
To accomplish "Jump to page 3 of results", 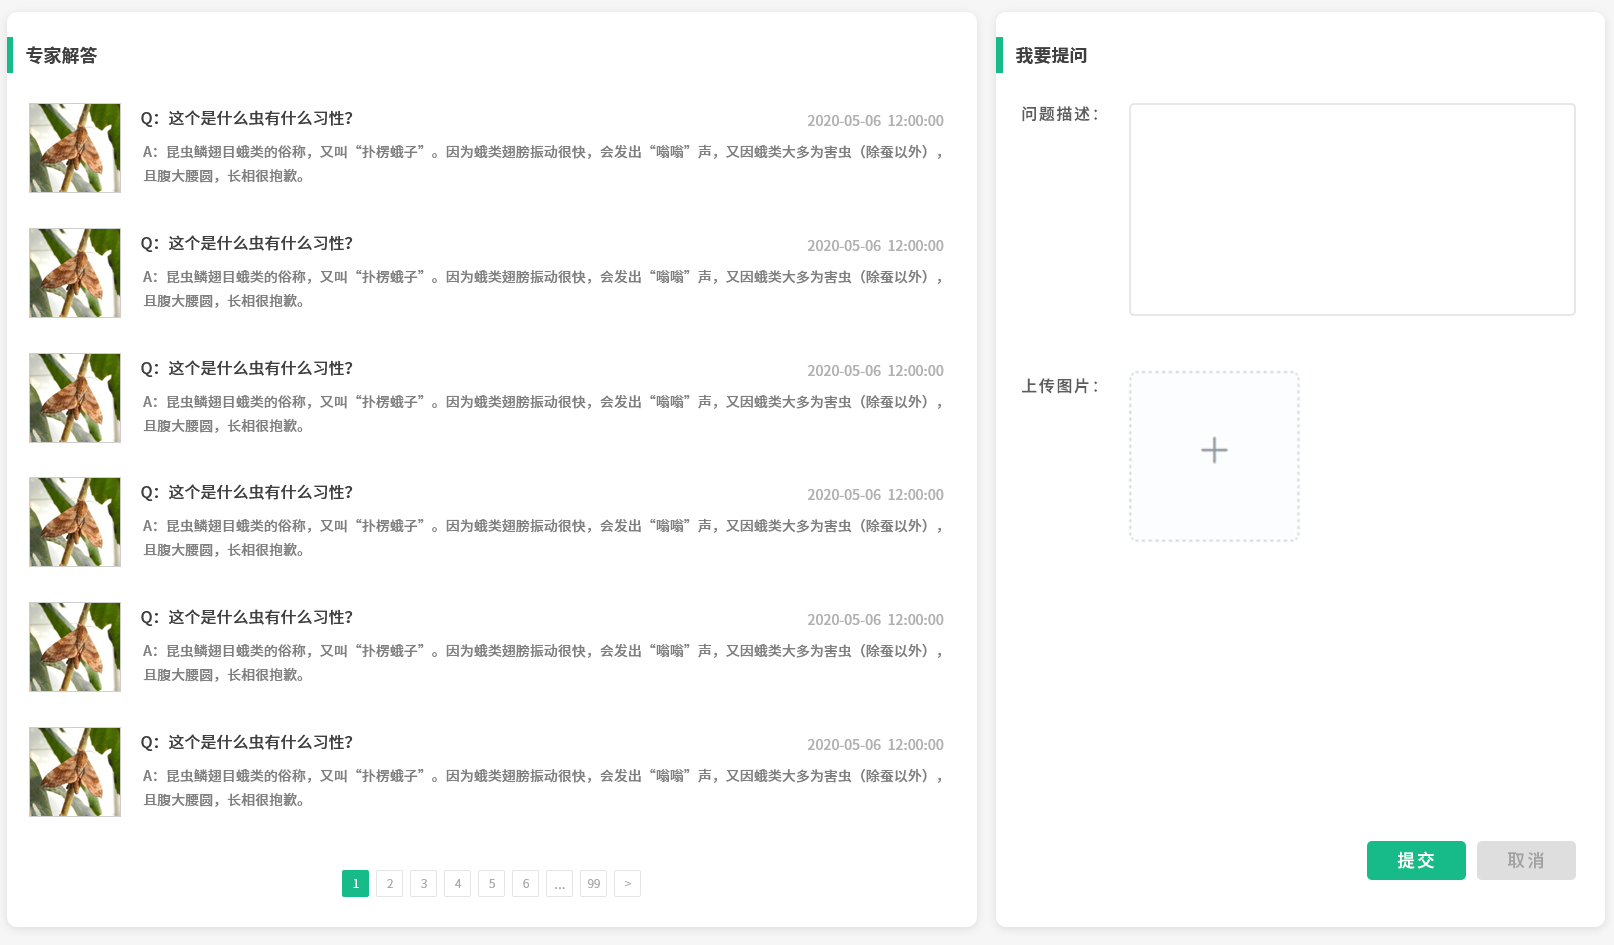I will 424,884.
